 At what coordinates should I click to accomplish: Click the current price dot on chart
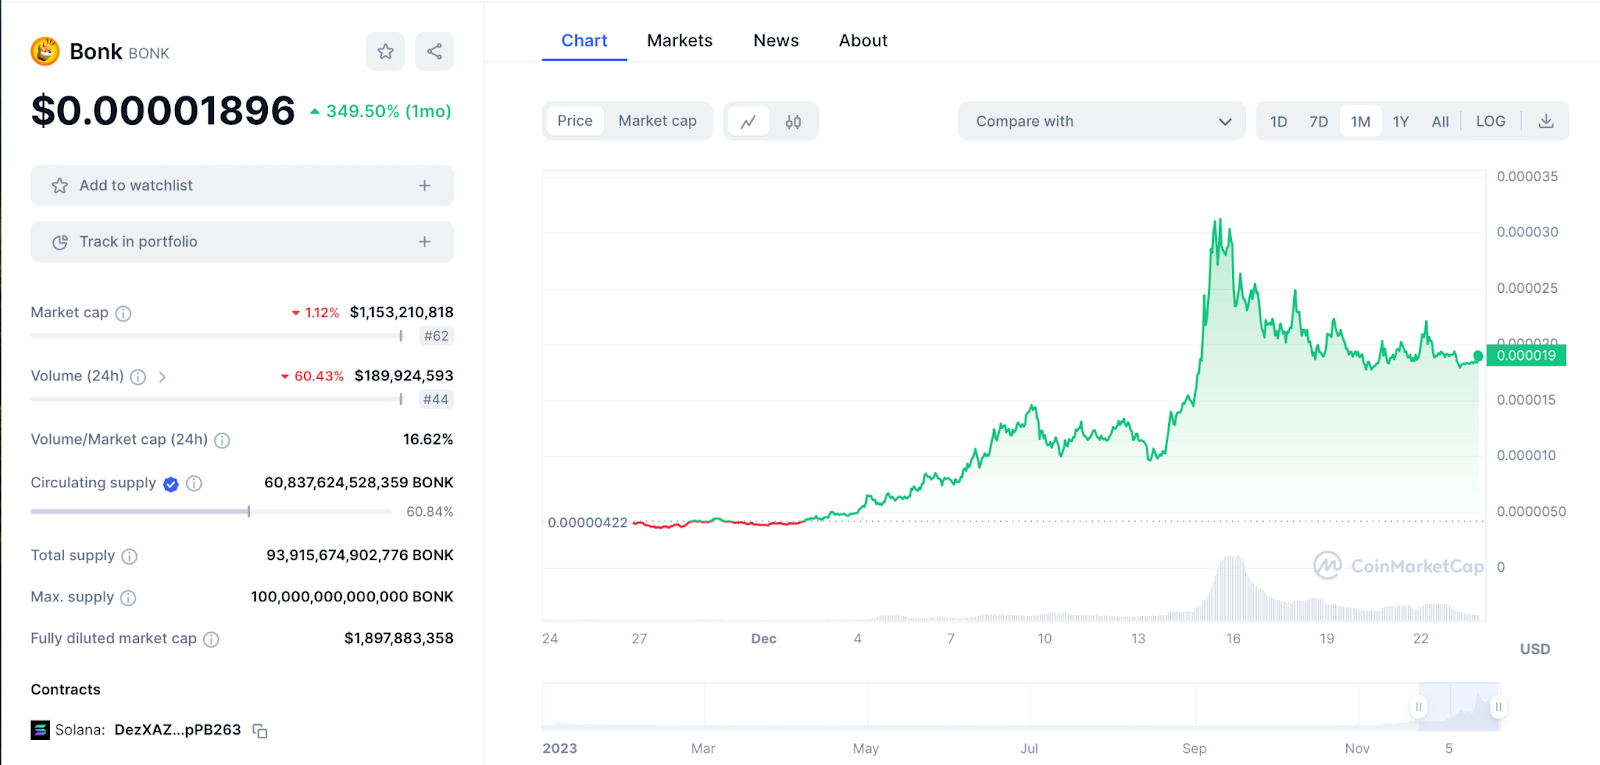[x=1478, y=356]
